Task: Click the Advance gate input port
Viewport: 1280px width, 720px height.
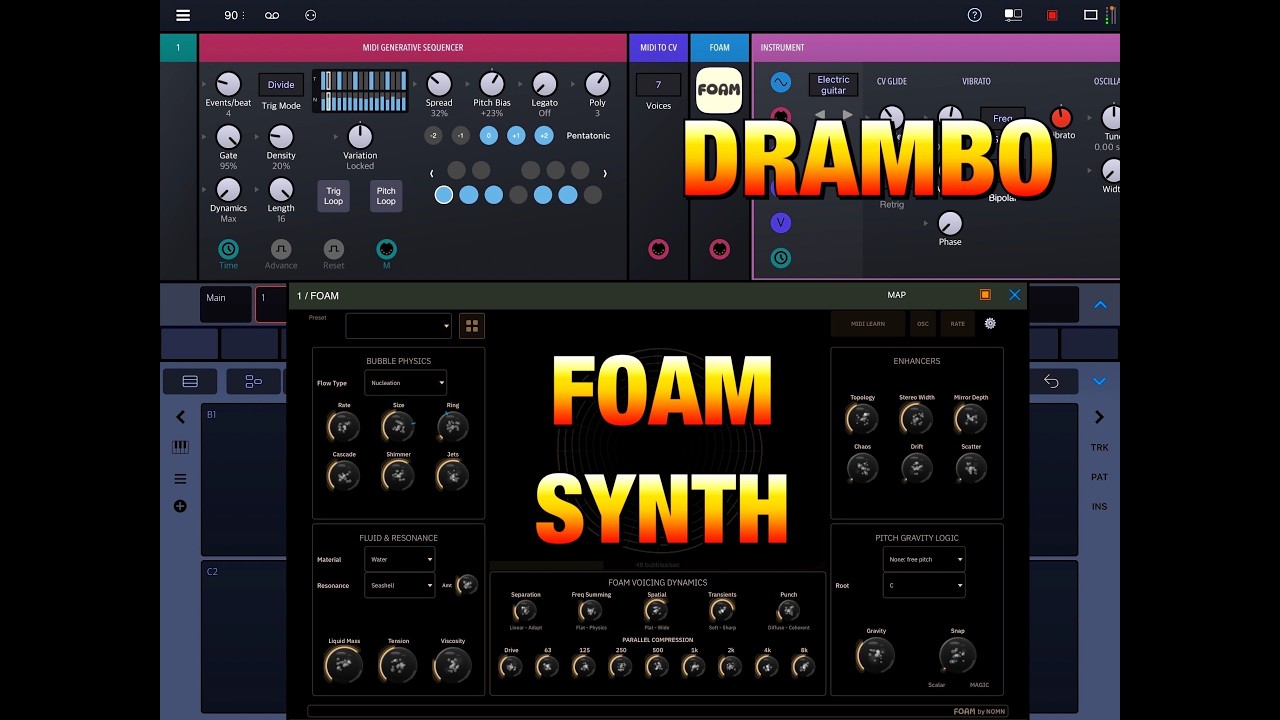Action: [281, 249]
